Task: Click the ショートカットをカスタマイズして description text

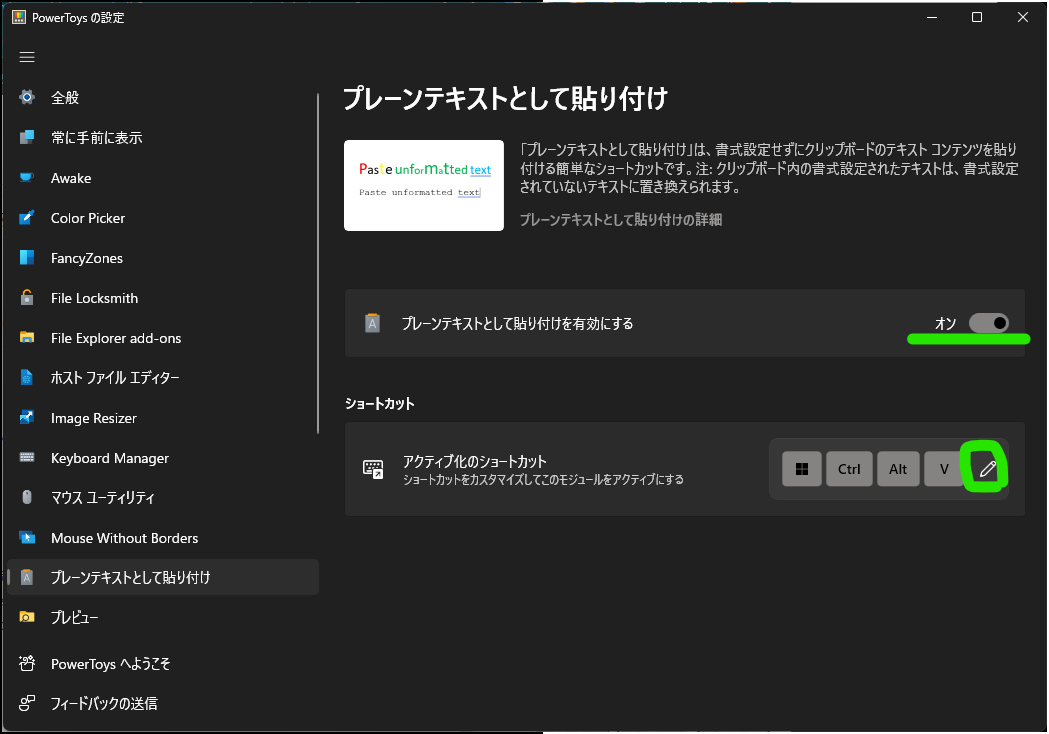Action: (543, 480)
